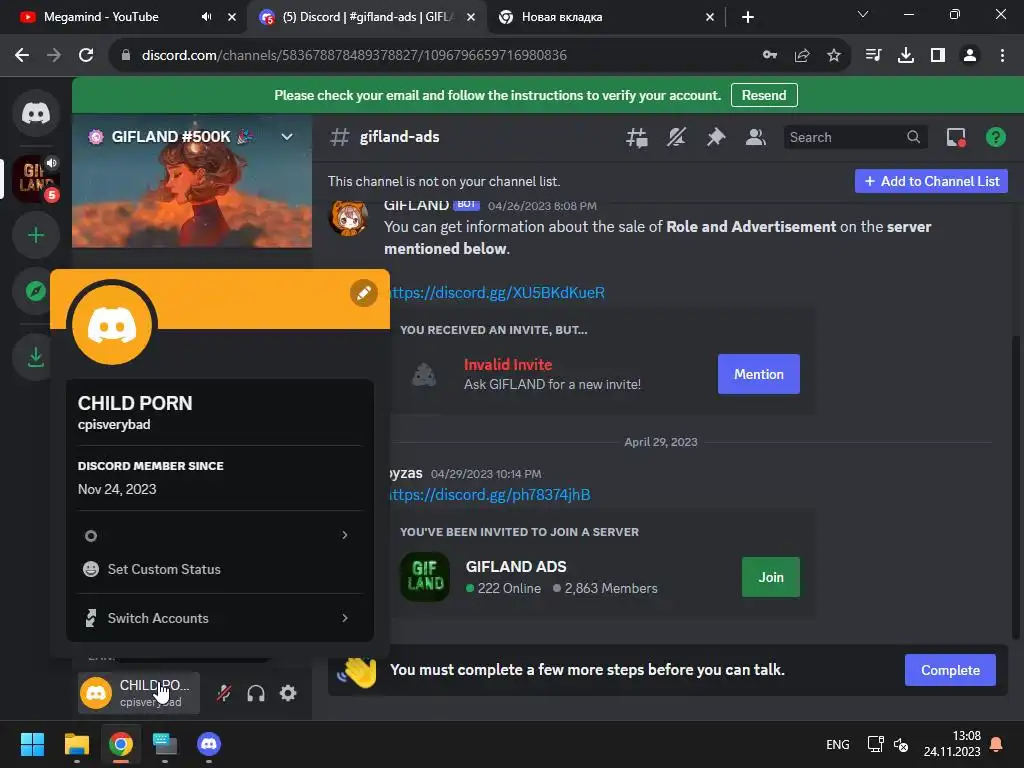This screenshot has width=1024, height=768.
Task: Click the Download Apps icon in sidebar
Action: click(36, 357)
